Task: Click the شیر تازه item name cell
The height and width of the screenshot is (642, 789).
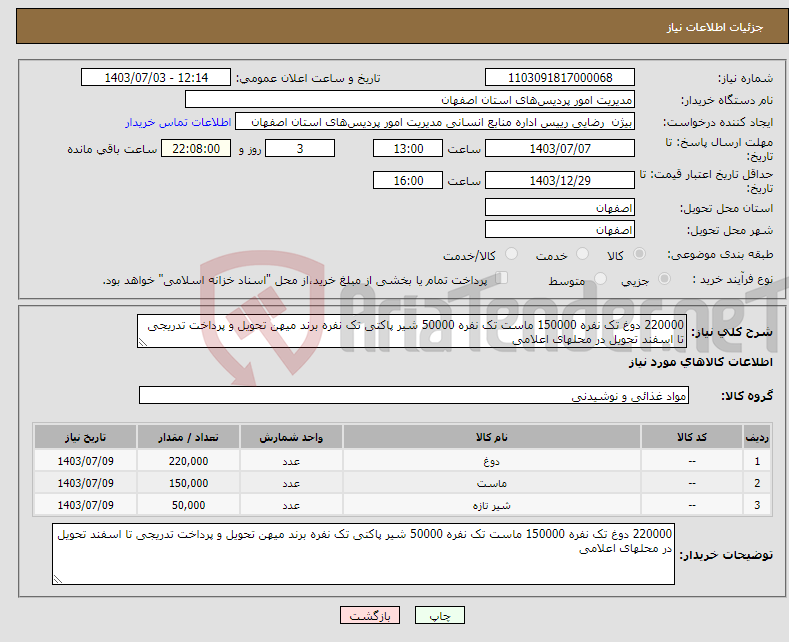Action: coord(492,505)
